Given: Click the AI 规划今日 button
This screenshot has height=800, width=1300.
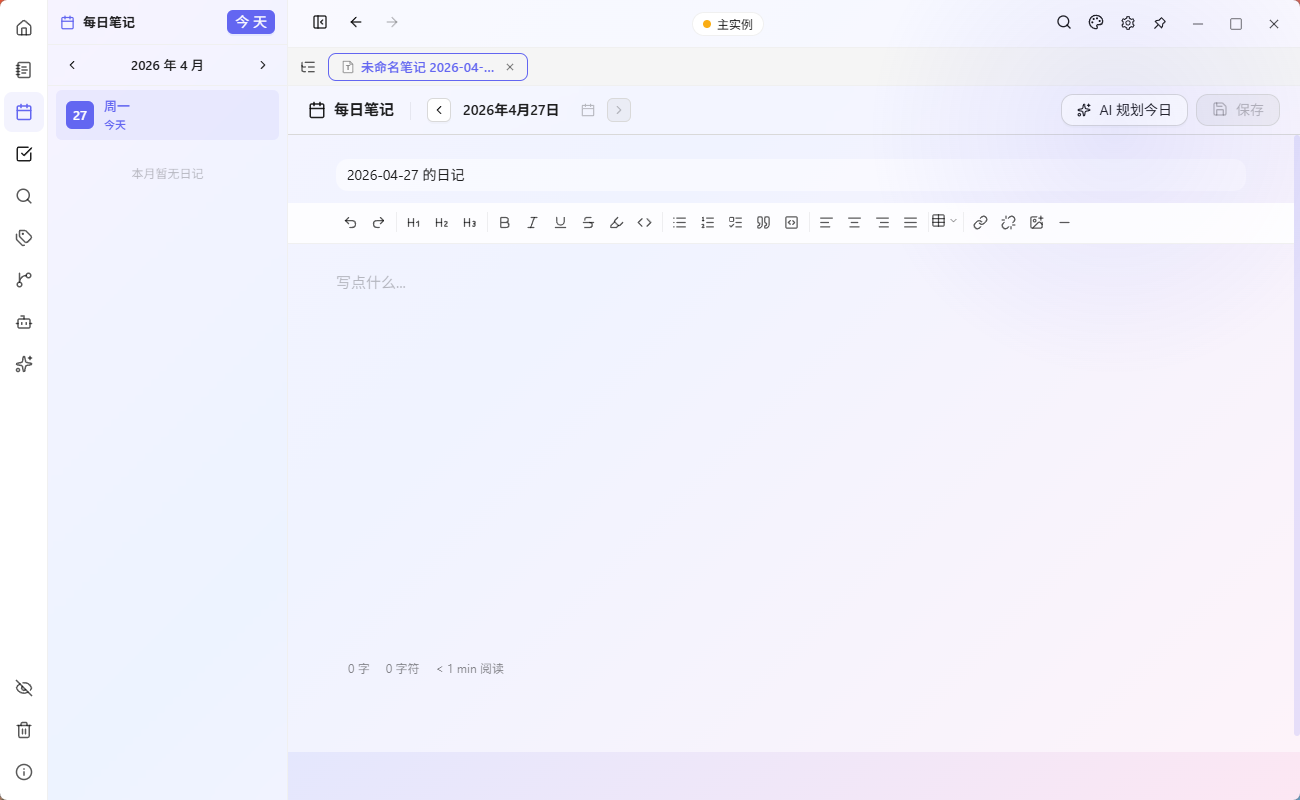Looking at the screenshot, I should click(1124, 110).
